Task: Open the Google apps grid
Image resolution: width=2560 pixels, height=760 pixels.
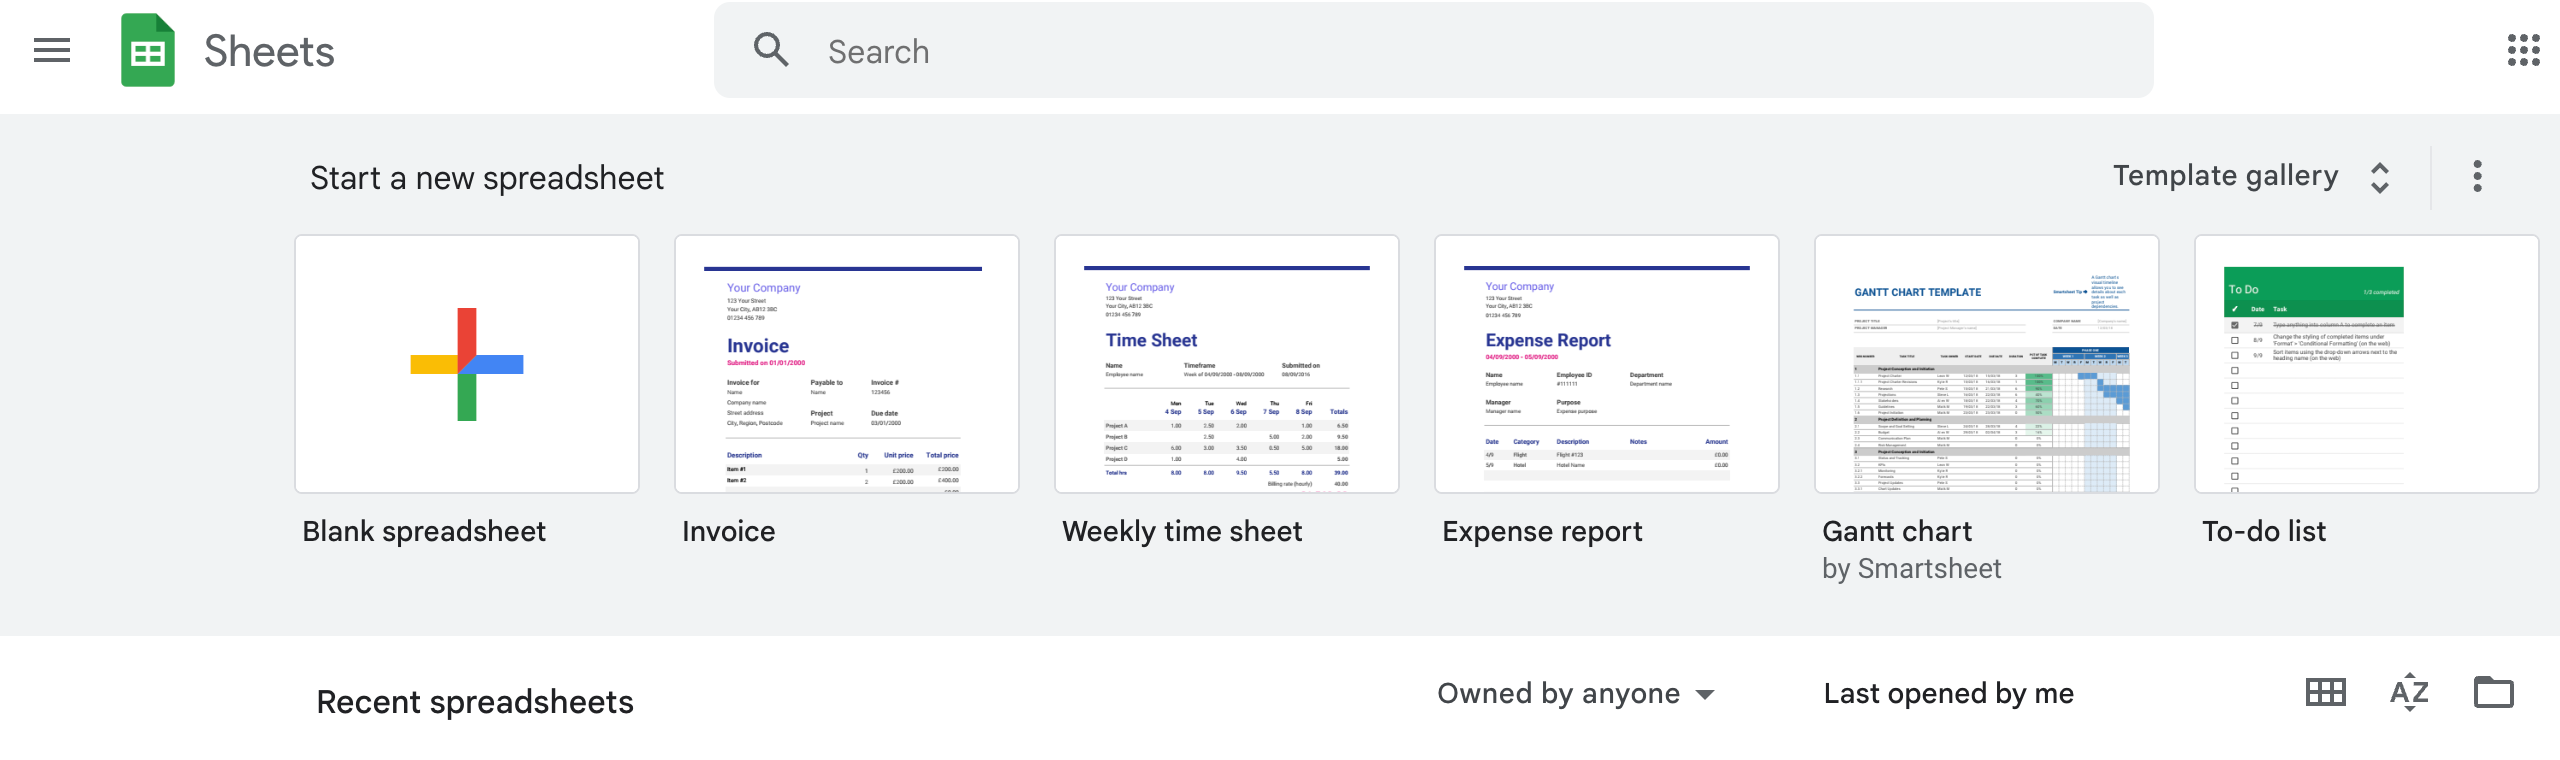Action: [2523, 50]
